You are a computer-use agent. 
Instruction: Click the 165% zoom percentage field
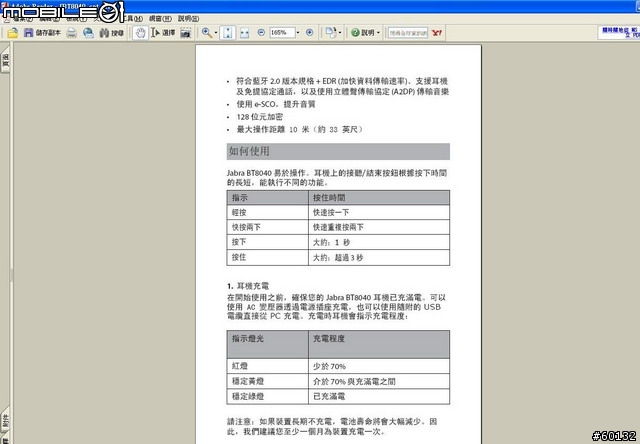click(x=282, y=33)
